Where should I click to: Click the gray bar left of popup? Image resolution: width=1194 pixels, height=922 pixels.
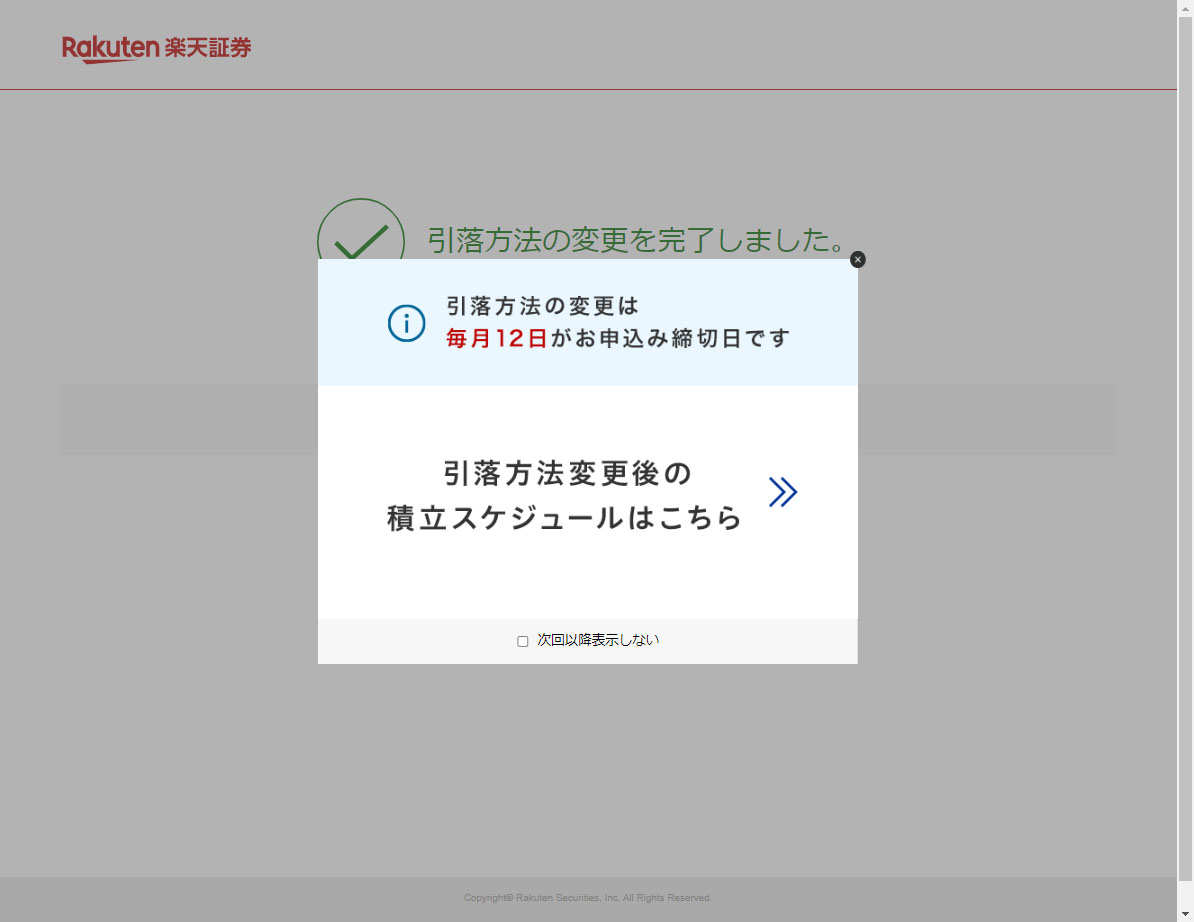(188, 420)
